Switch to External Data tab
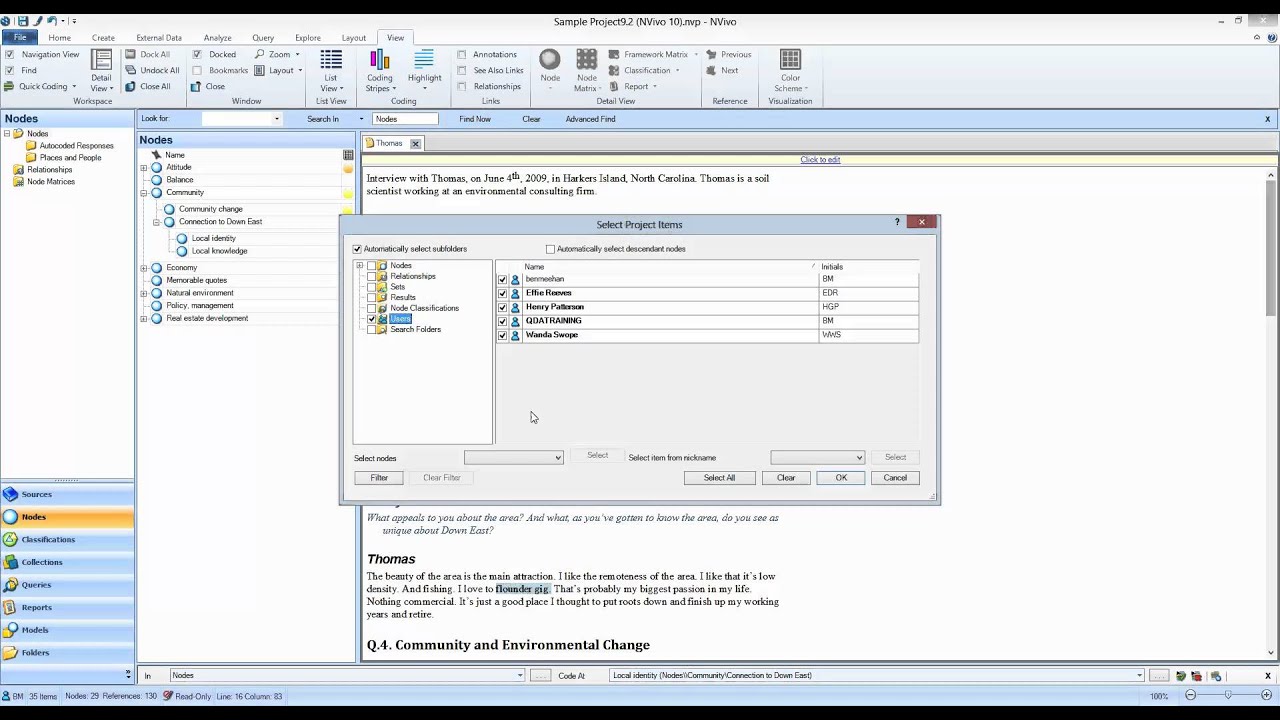Viewport: 1280px width, 720px height. [x=159, y=38]
